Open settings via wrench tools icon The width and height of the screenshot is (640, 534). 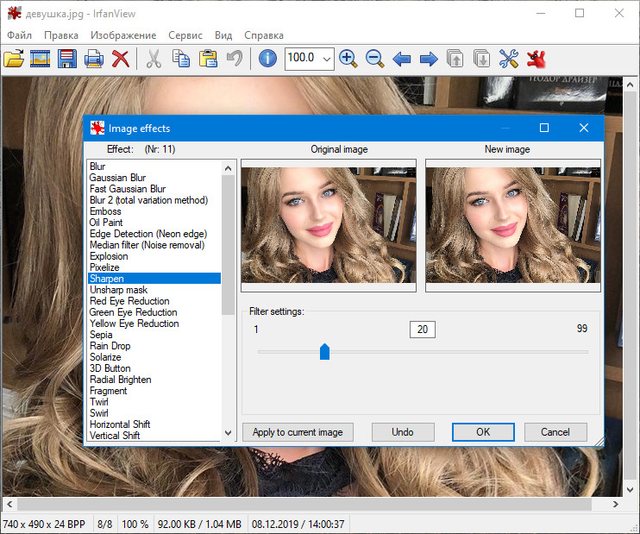tap(509, 59)
